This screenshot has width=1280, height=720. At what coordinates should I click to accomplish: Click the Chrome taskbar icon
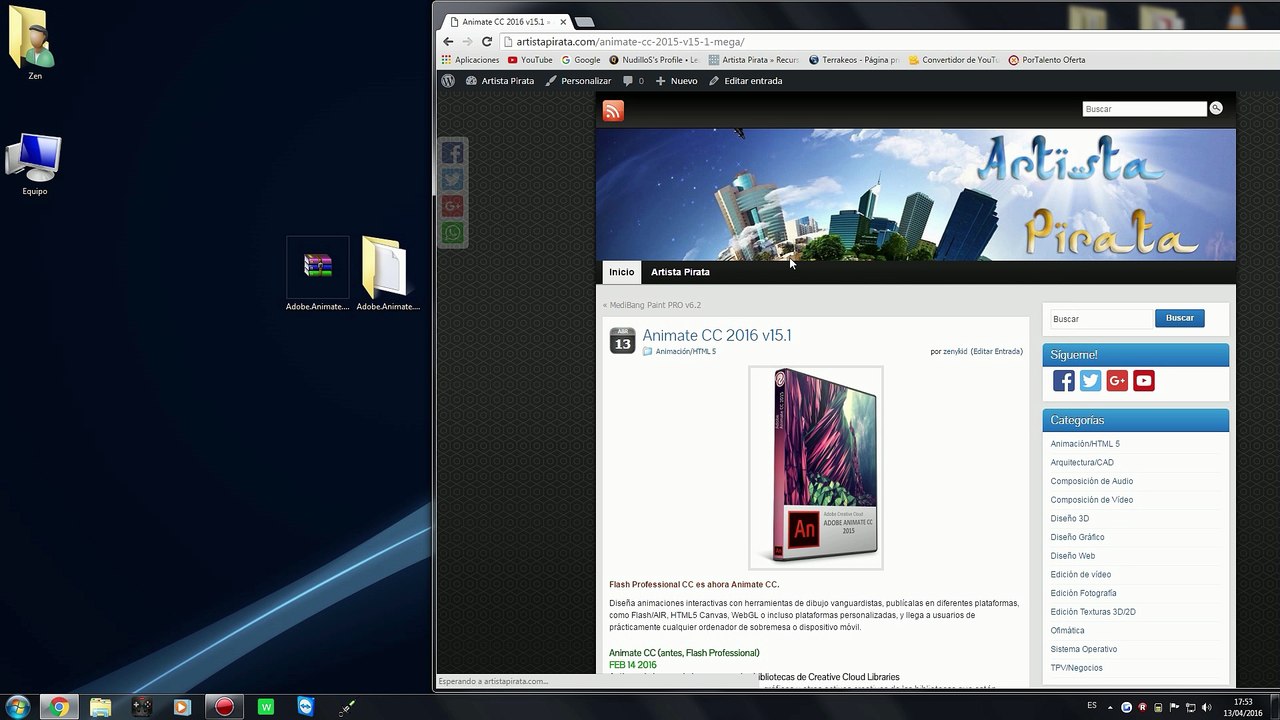click(x=59, y=707)
